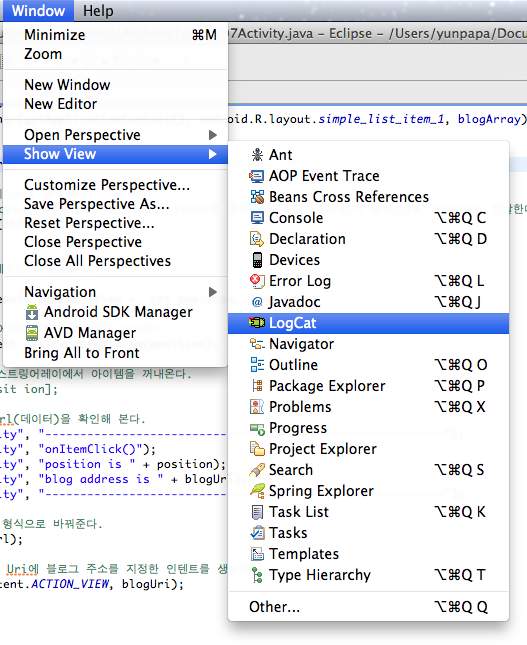Click the Search flashlight icon
Image resolution: width=527 pixels, height=645 pixels.
pyautogui.click(x=257, y=470)
